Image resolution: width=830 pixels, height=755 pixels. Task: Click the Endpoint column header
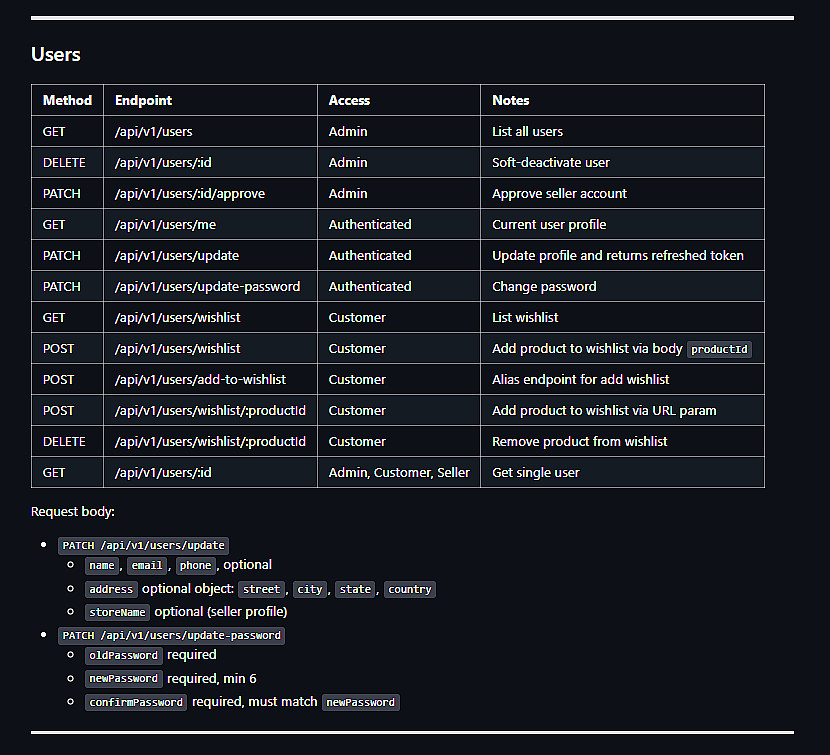(143, 100)
